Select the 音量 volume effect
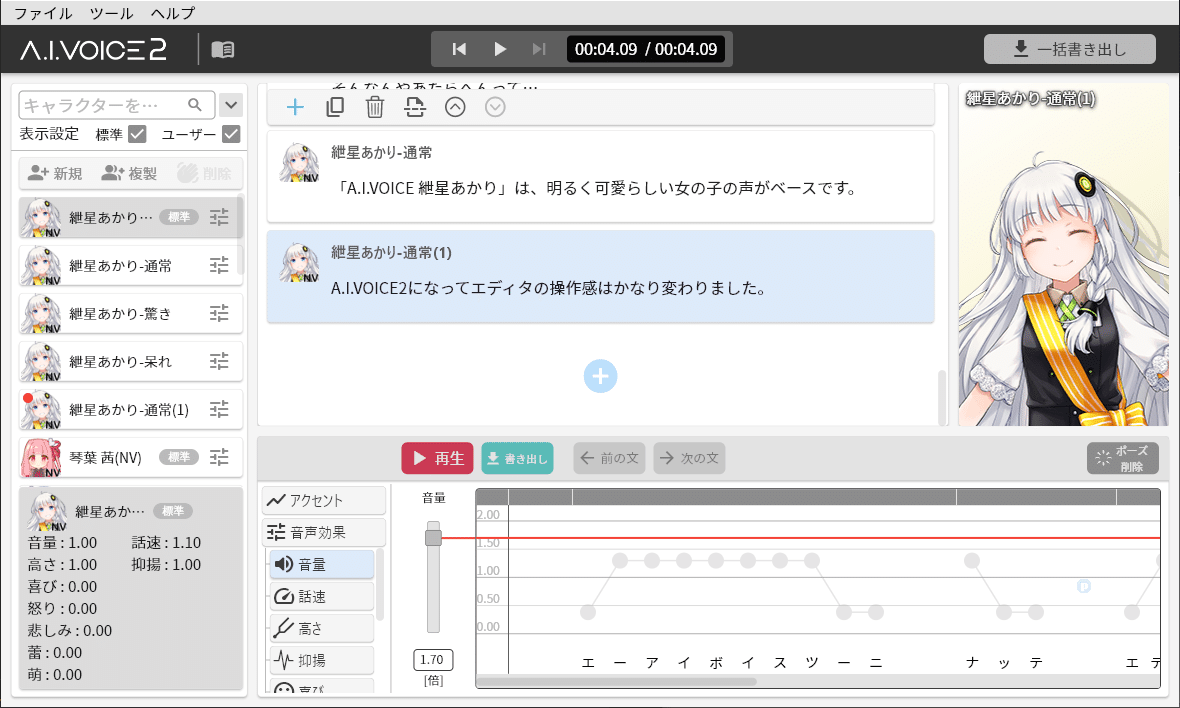 click(x=324, y=565)
